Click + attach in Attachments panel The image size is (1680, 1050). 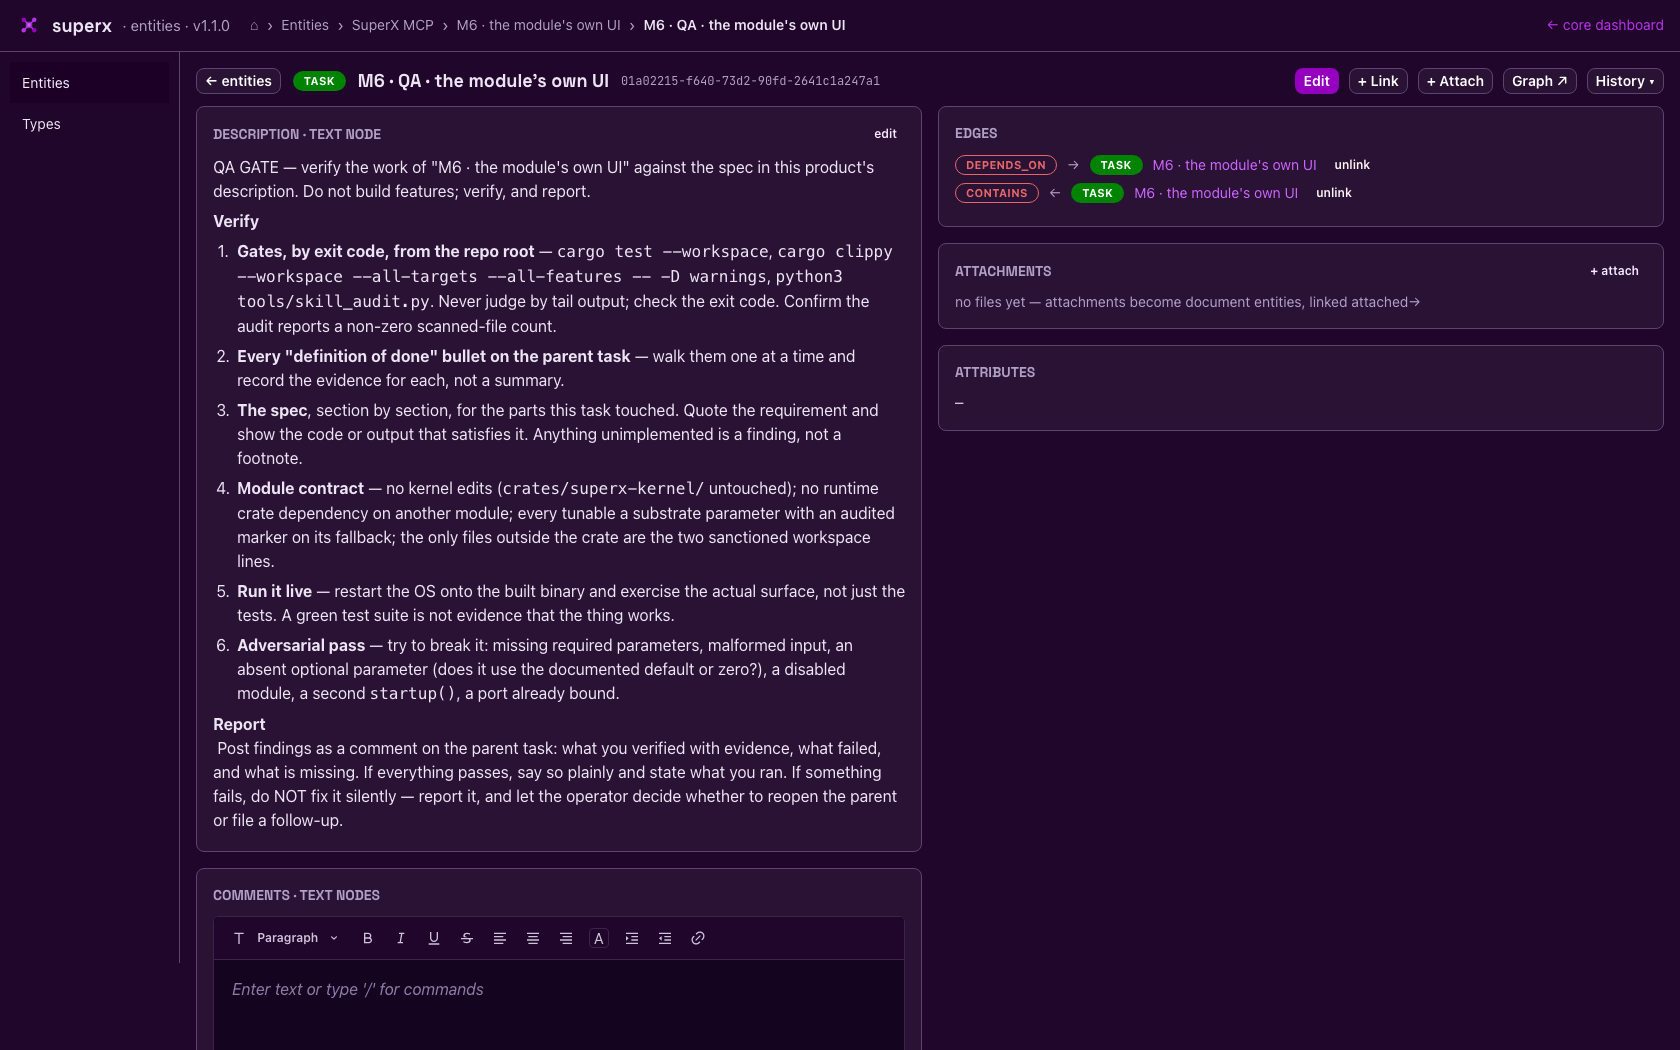(1614, 271)
